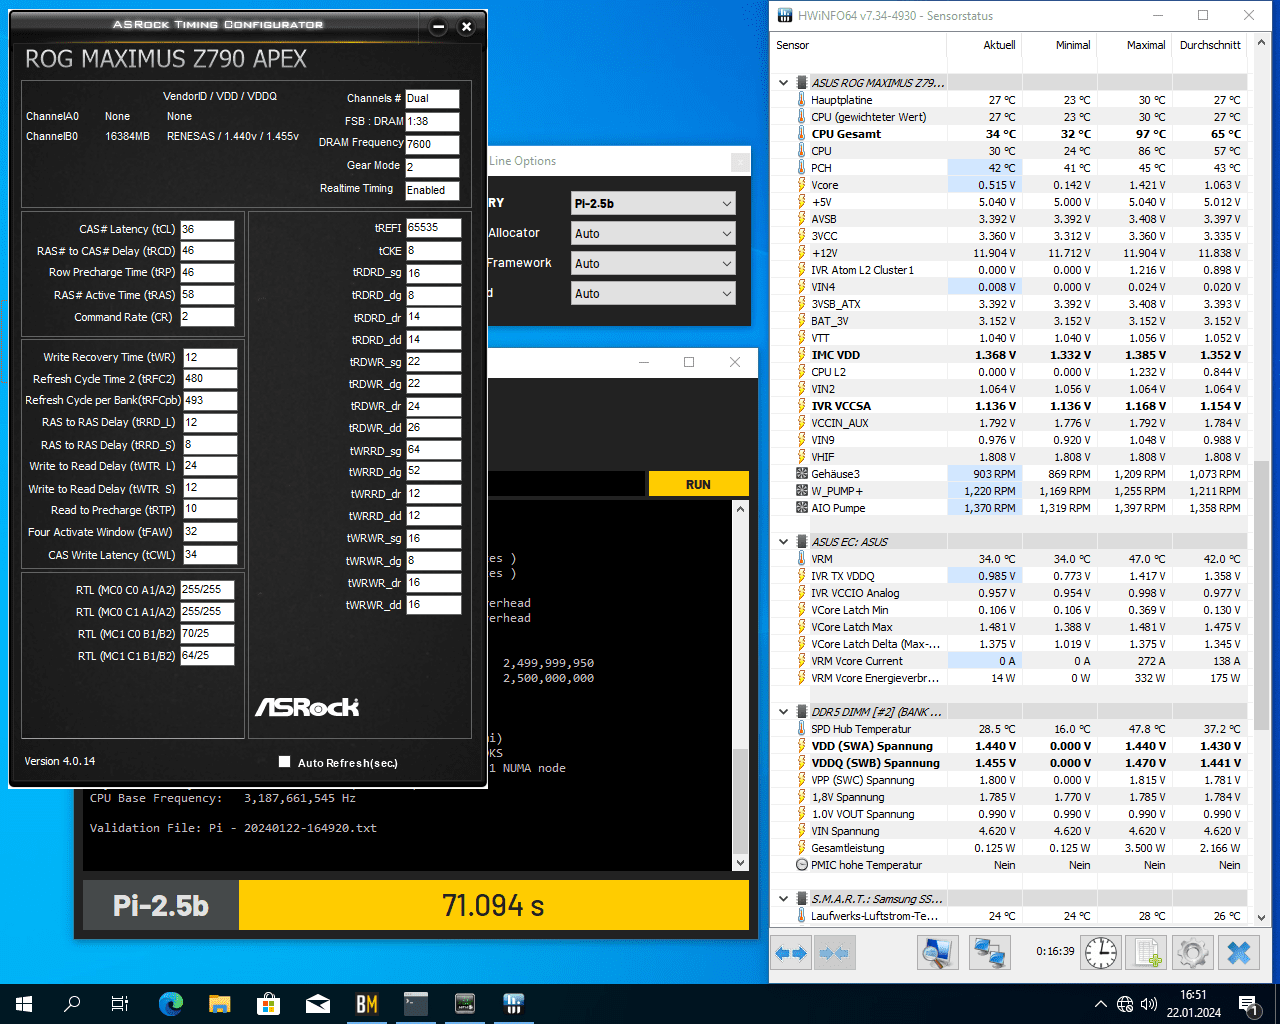Select the IMC VDD sensor row

pyautogui.click(x=1010, y=355)
